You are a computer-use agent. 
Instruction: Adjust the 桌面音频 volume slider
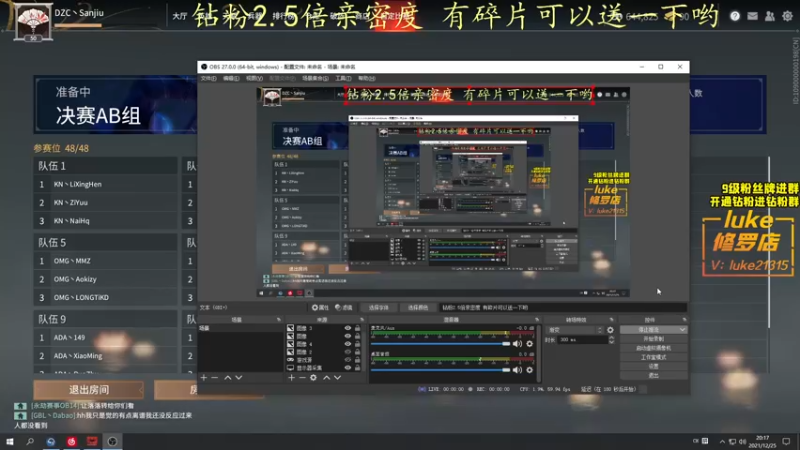pos(441,369)
